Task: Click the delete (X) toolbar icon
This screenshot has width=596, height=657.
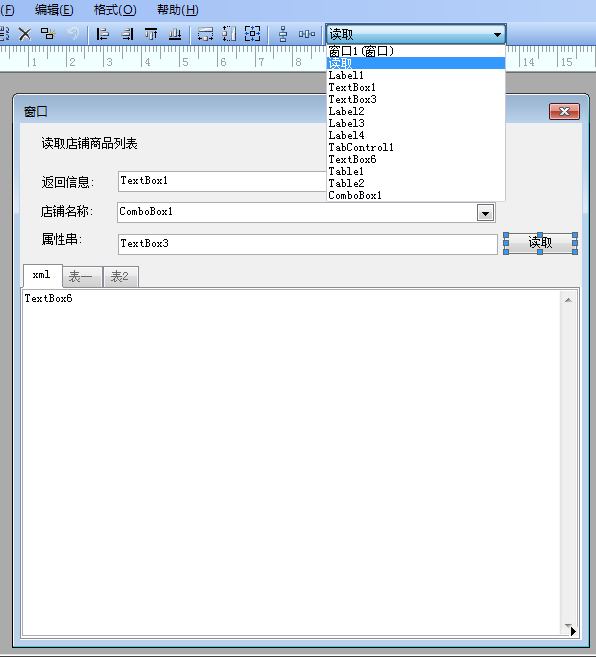Action: (25, 34)
